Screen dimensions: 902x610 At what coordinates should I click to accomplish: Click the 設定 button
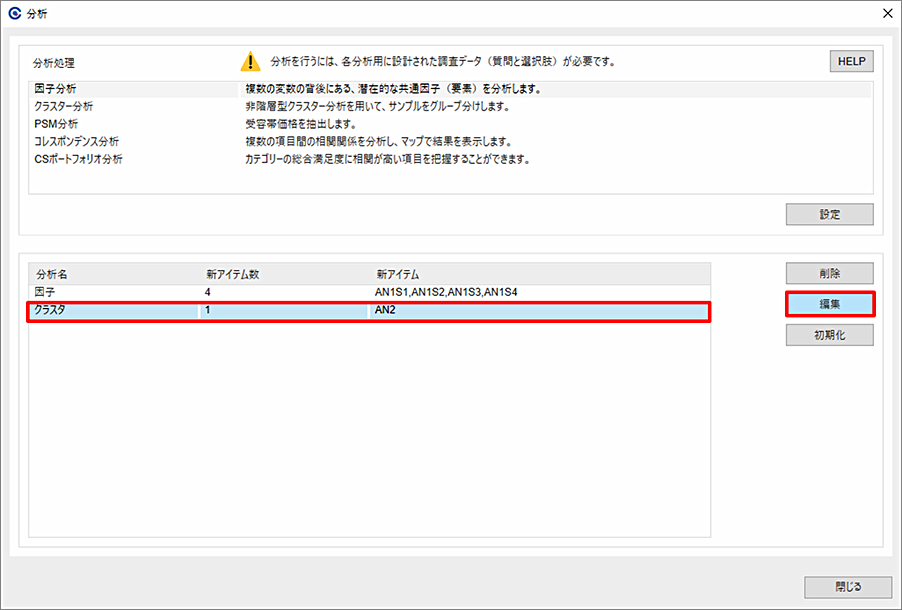830,214
